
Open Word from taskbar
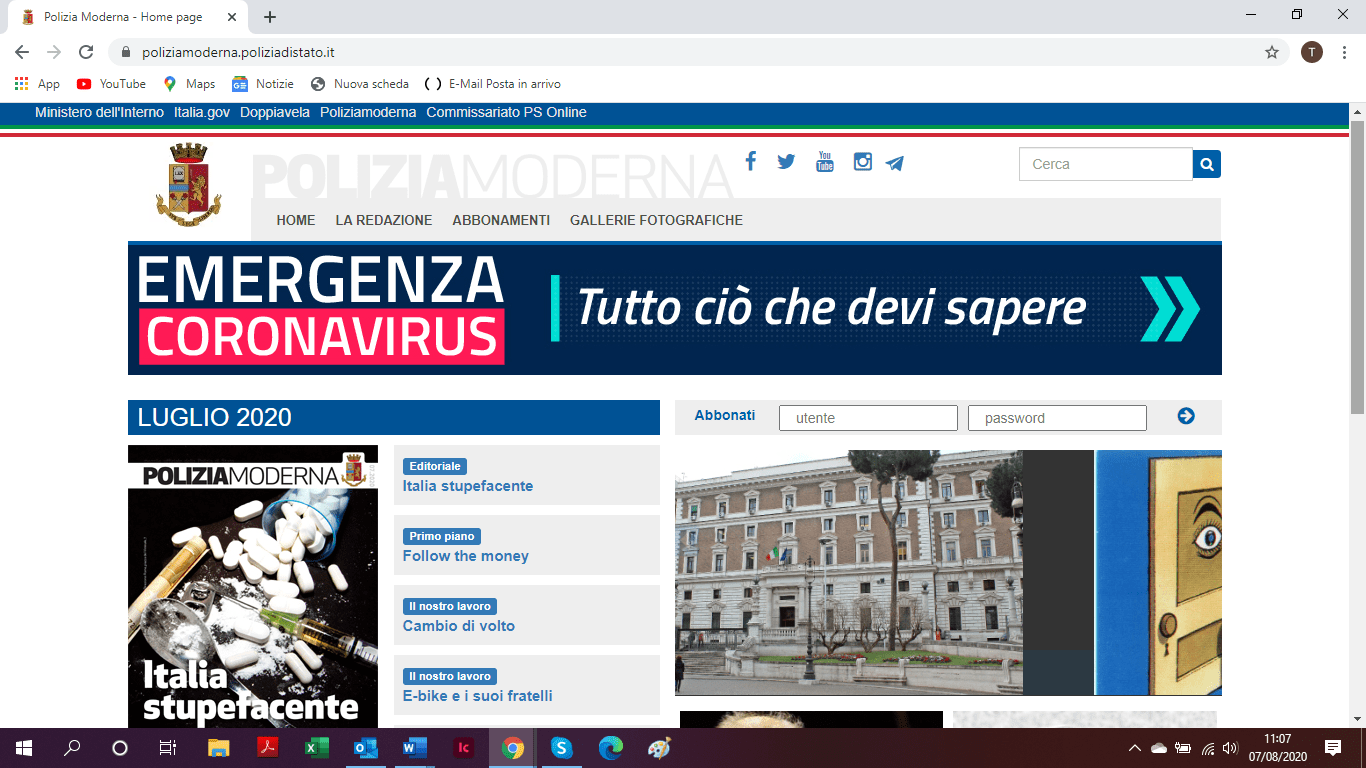tap(415, 747)
